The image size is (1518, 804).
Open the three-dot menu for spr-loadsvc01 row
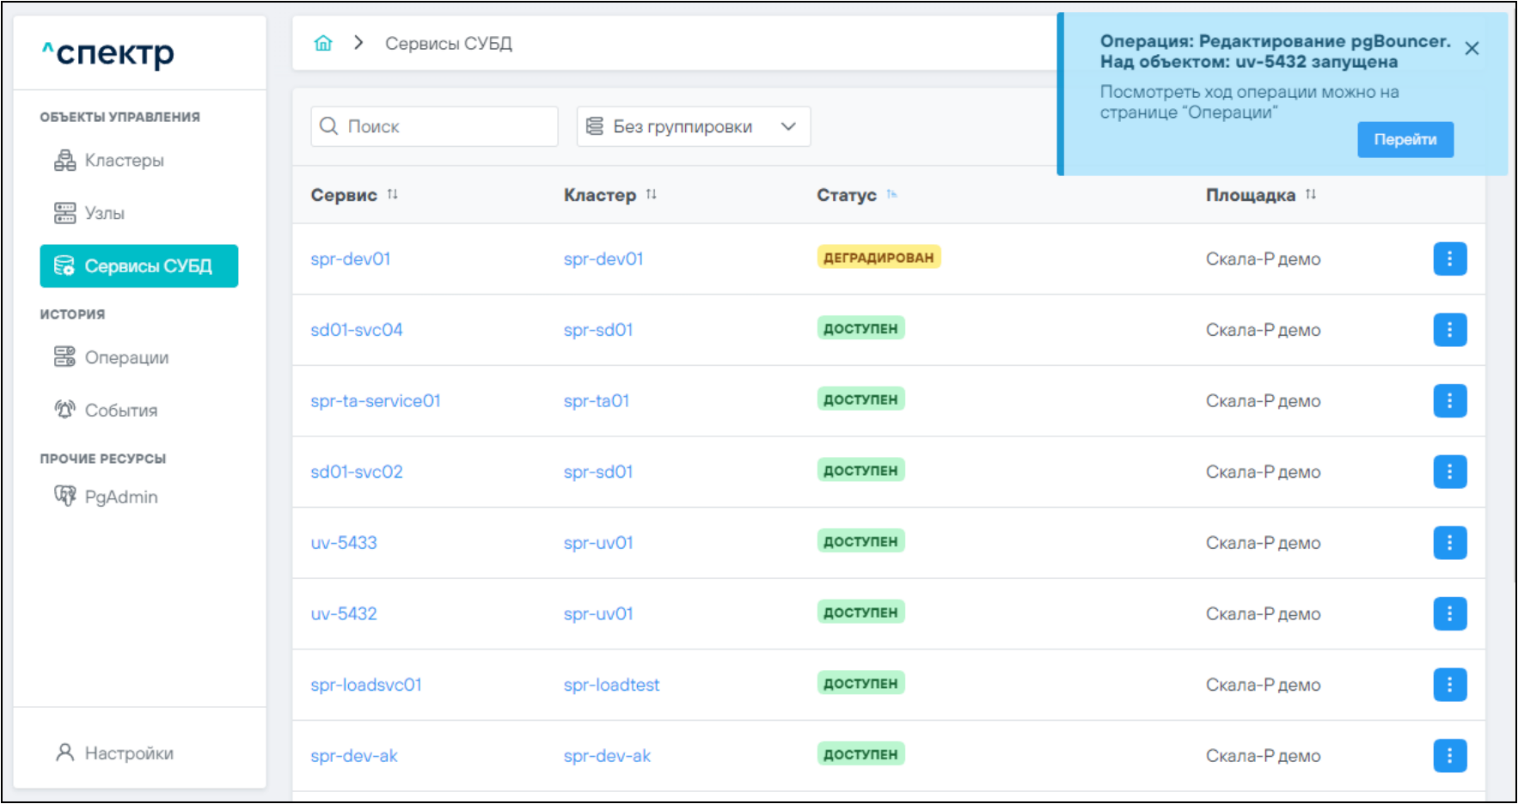pyautogui.click(x=1449, y=685)
